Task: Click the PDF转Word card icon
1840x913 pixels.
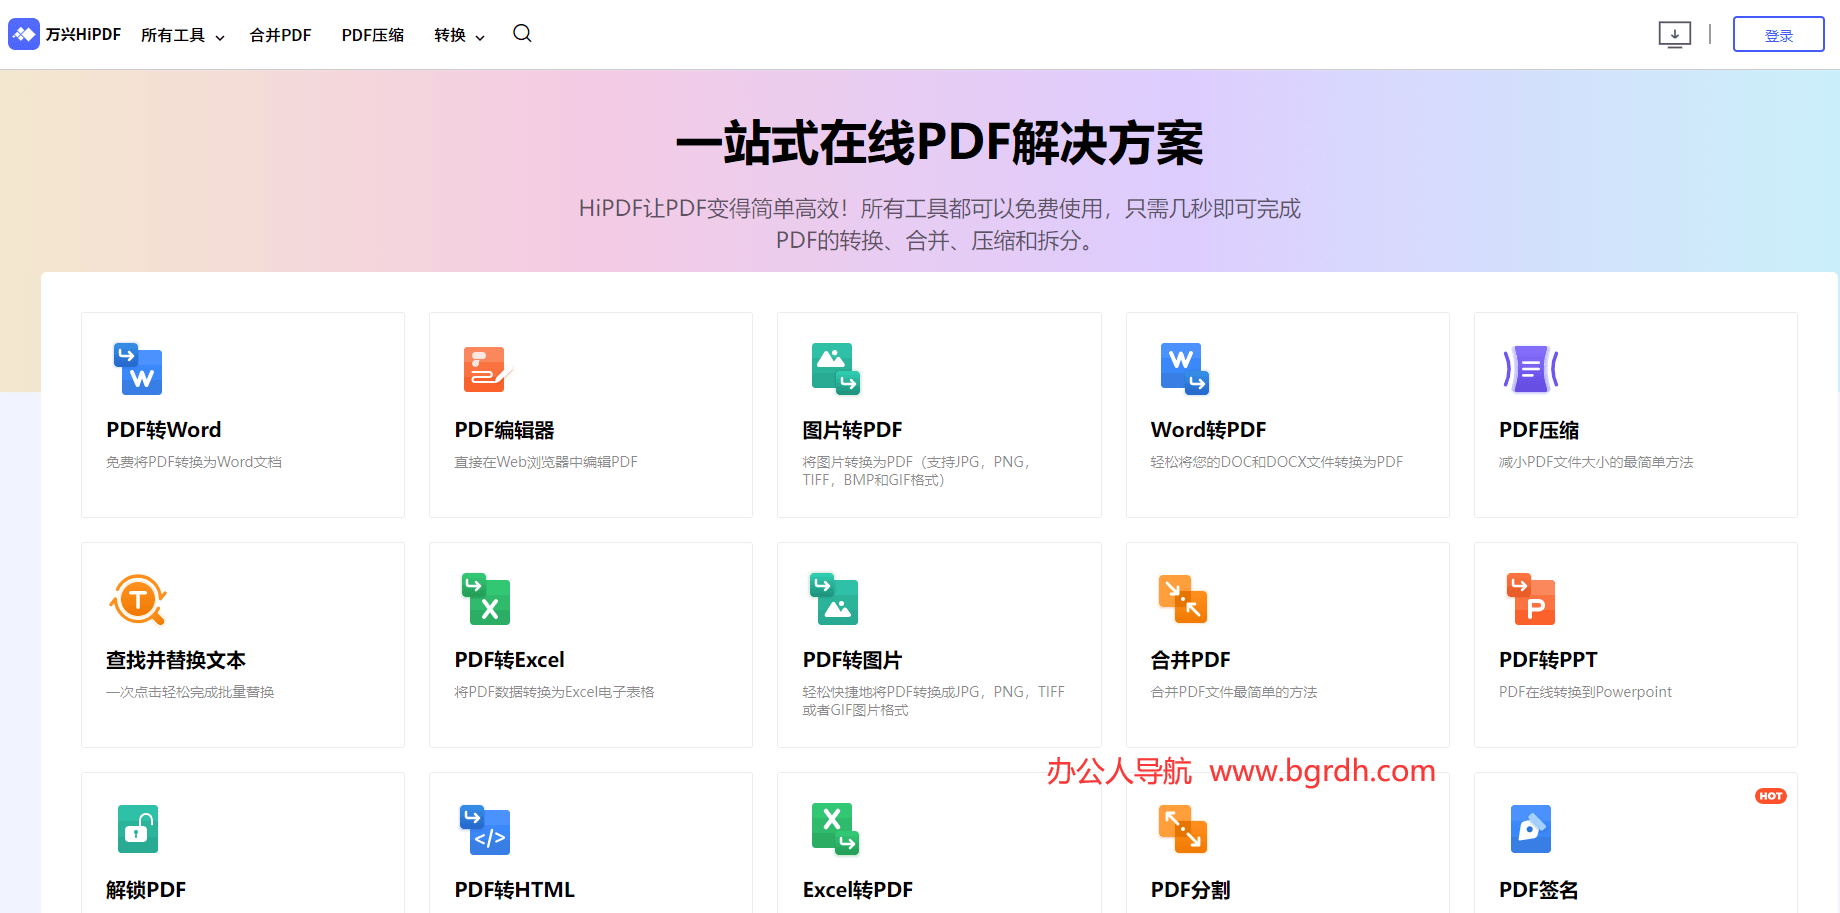Action: 138,369
